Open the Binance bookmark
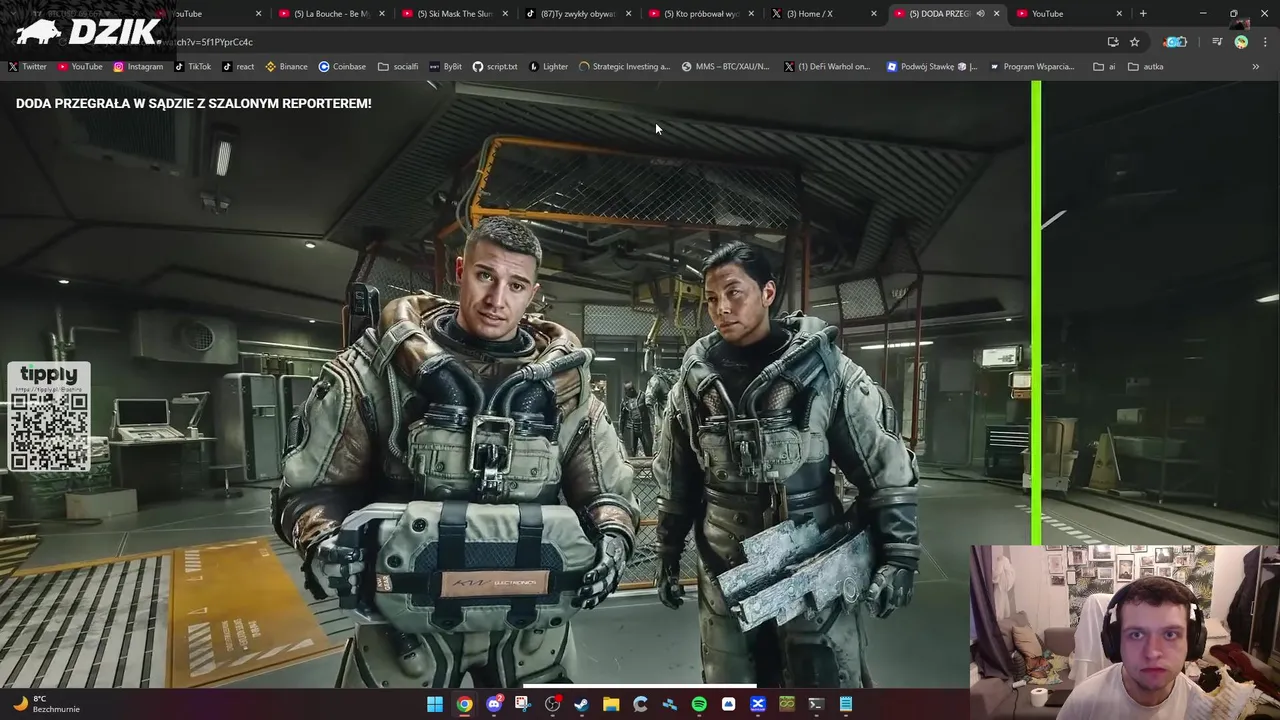1280x720 pixels. pos(286,67)
